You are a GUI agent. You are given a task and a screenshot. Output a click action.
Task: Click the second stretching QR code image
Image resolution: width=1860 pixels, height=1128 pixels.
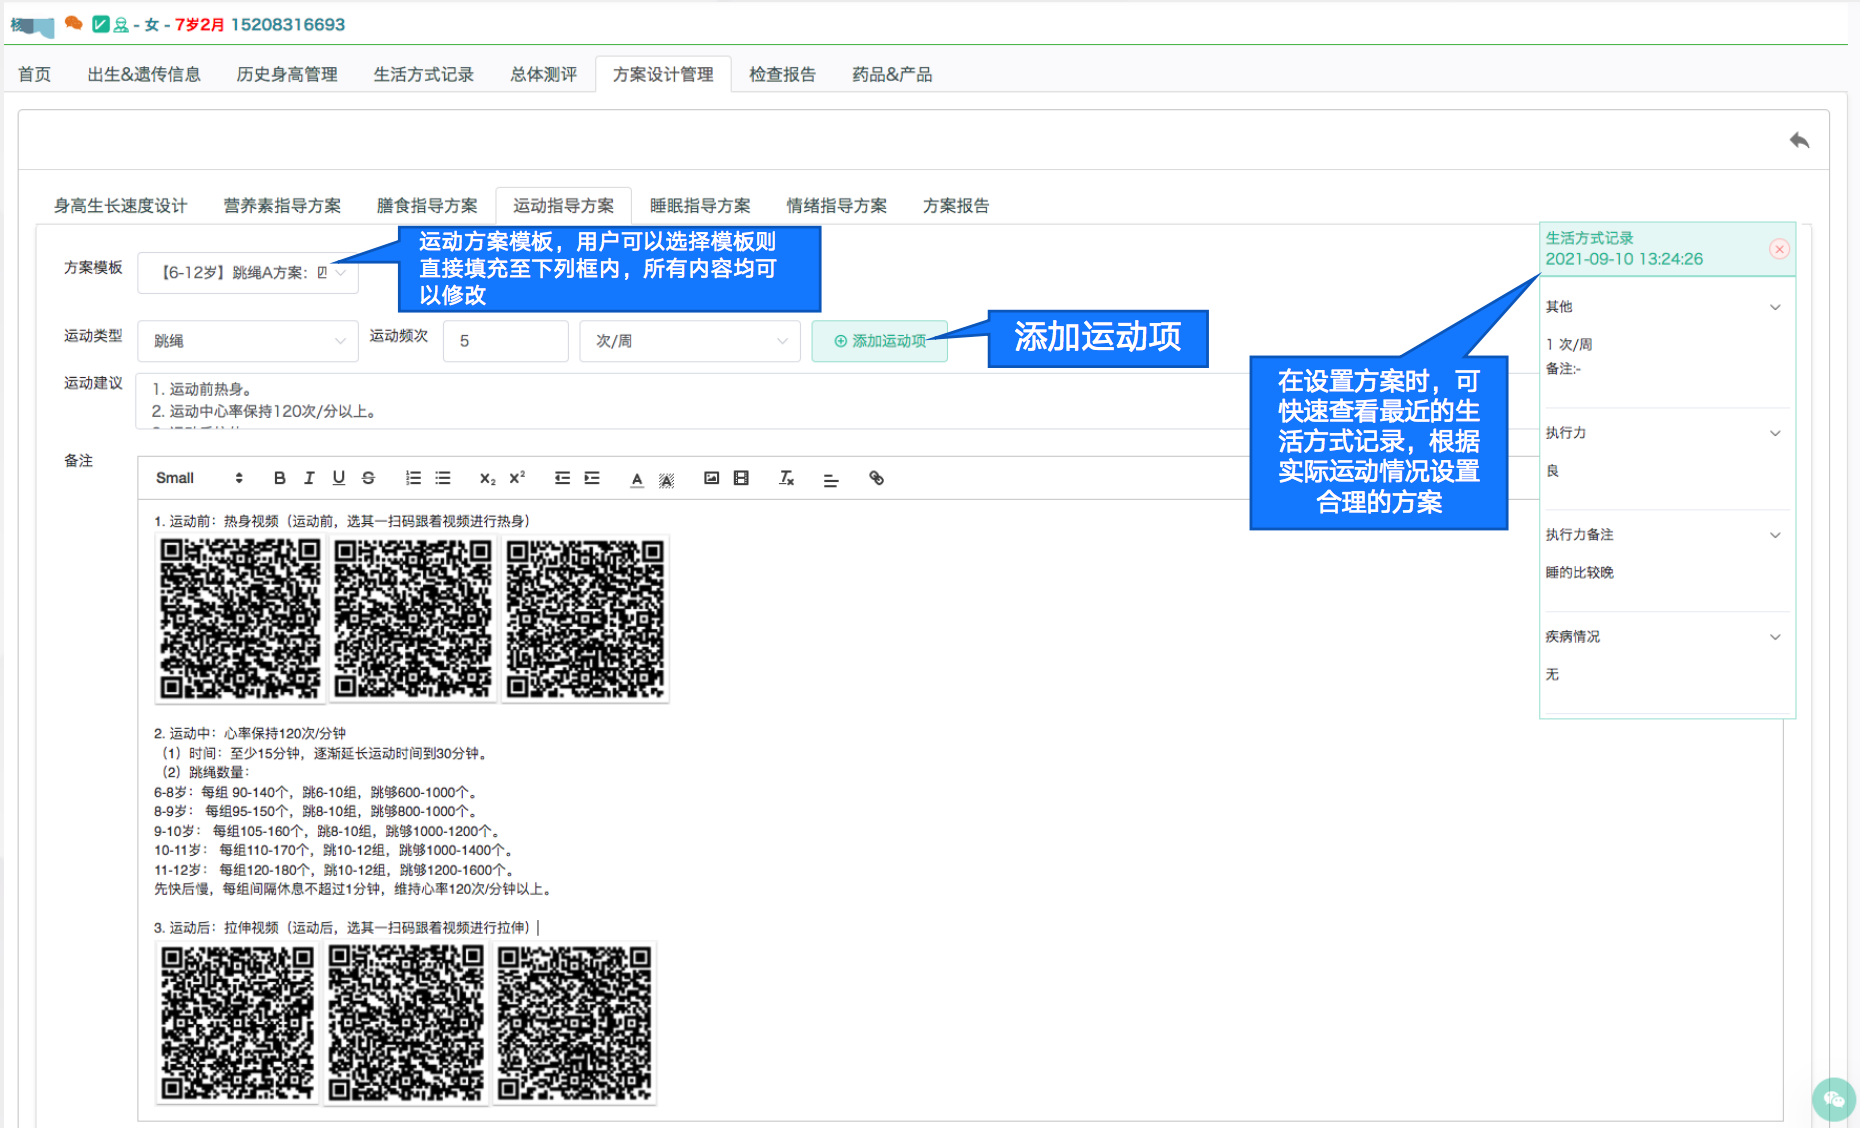[x=406, y=1023]
